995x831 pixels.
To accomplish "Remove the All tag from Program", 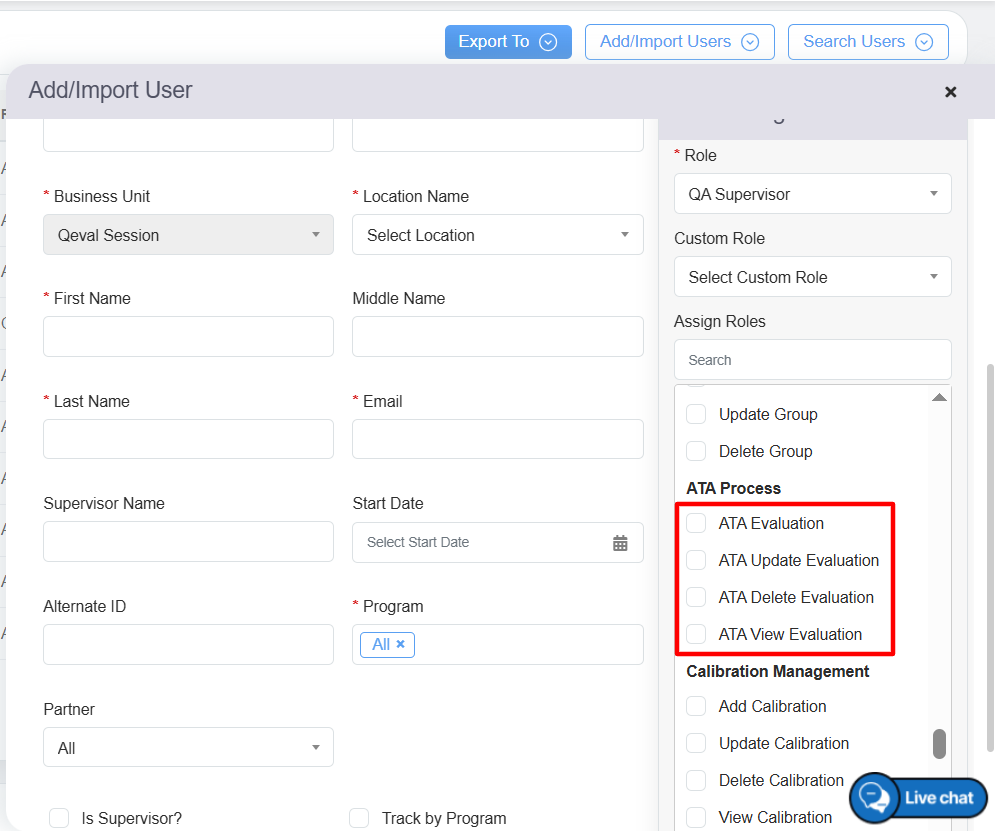I will (x=400, y=644).
